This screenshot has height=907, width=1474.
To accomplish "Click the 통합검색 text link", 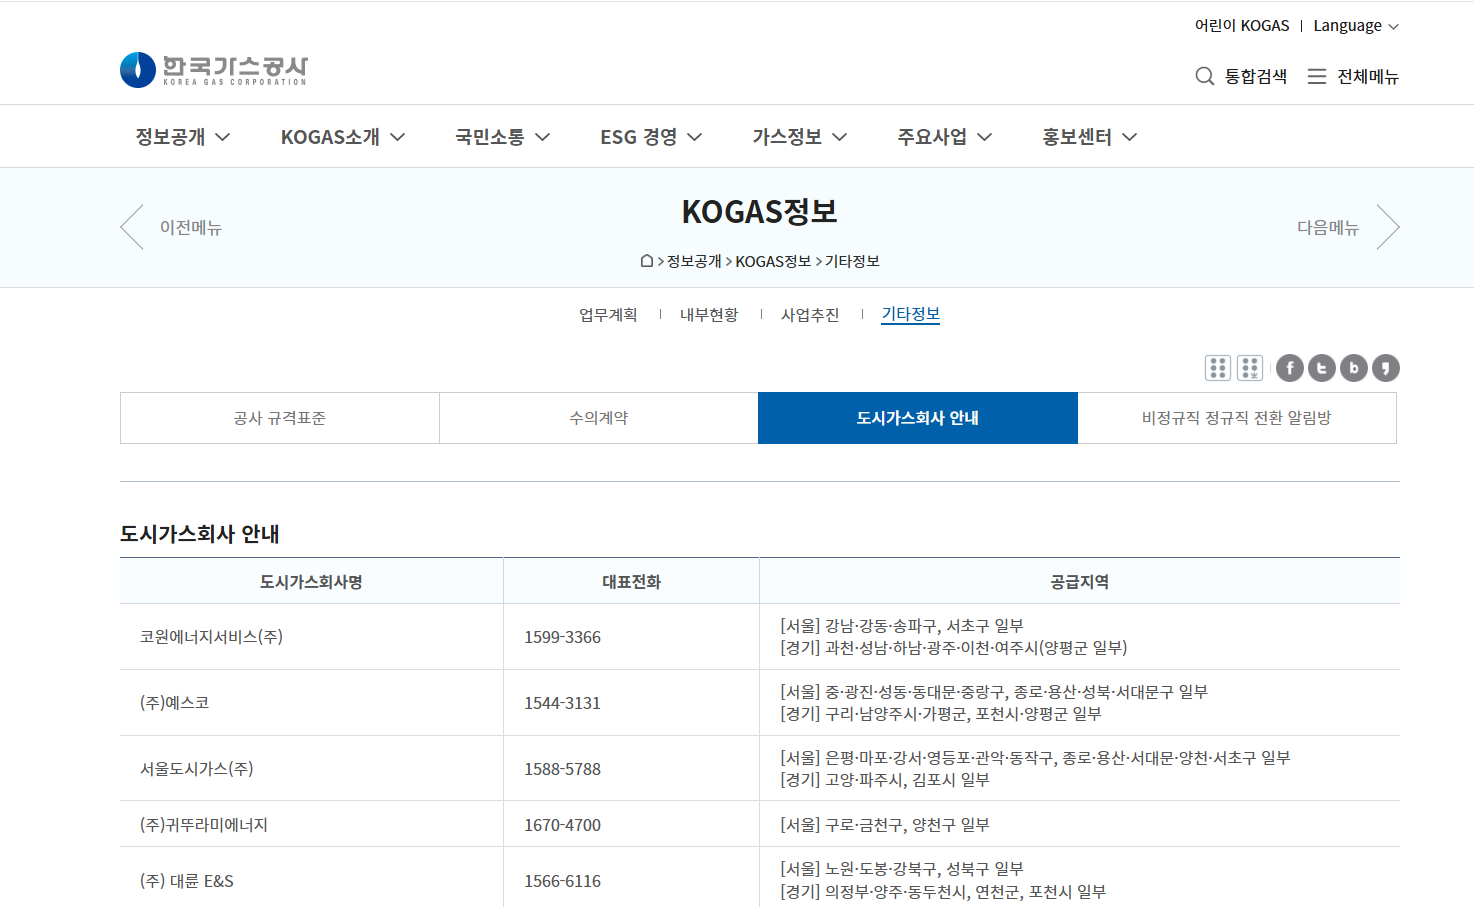I will pyautogui.click(x=1256, y=76).
